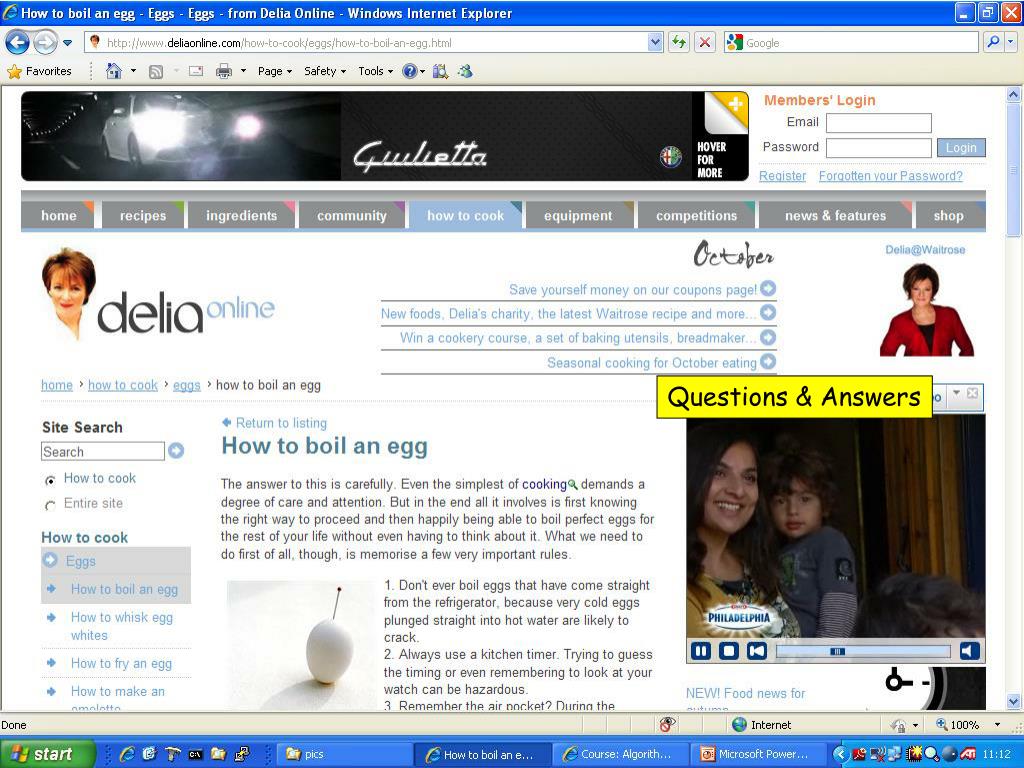The width and height of the screenshot is (1024, 768).
Task: Open the Safety menu
Action: pyautogui.click(x=325, y=71)
